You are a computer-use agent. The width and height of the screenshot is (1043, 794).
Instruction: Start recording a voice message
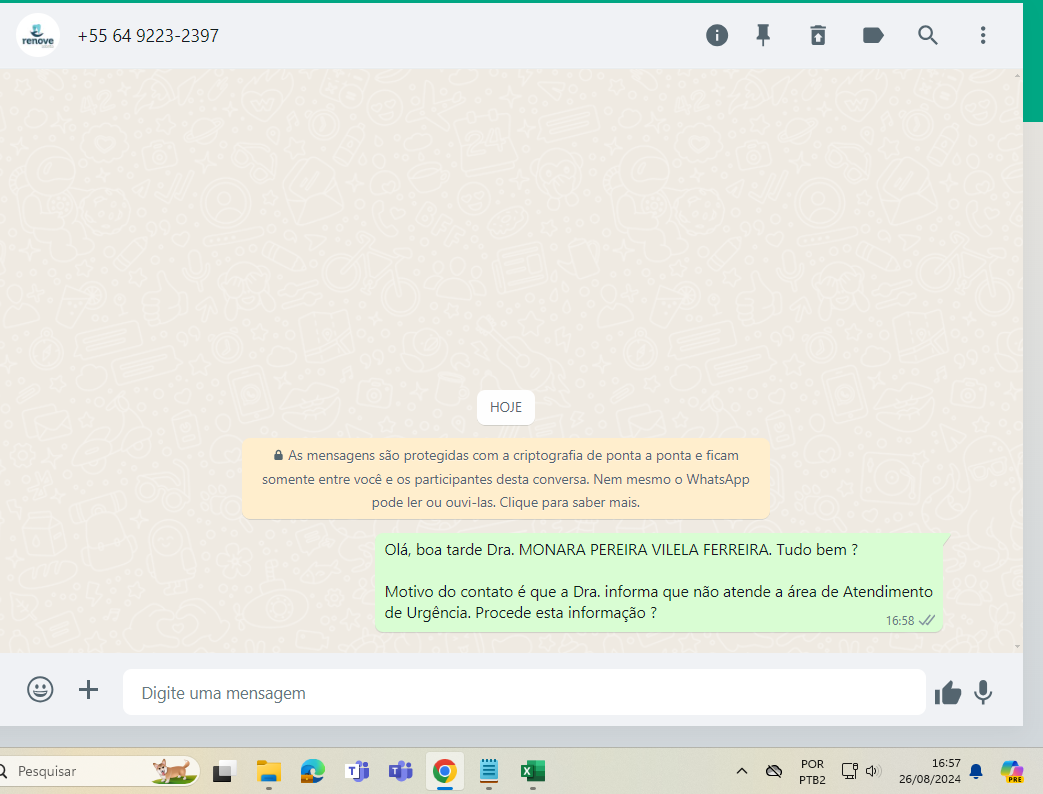coord(983,692)
